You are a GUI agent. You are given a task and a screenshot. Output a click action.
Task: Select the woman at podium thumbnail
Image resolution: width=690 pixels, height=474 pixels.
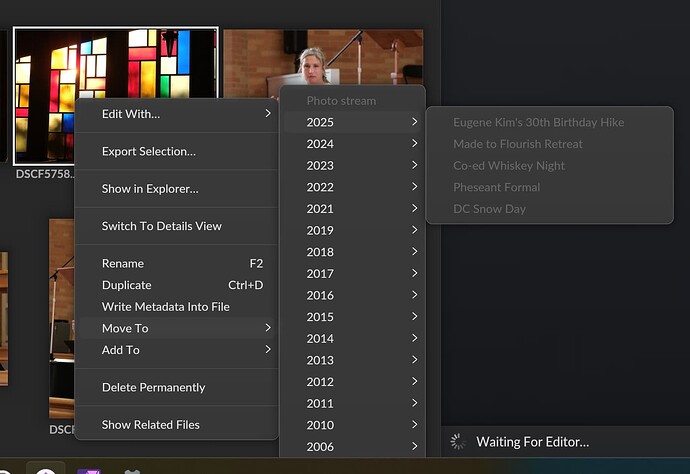point(323,57)
